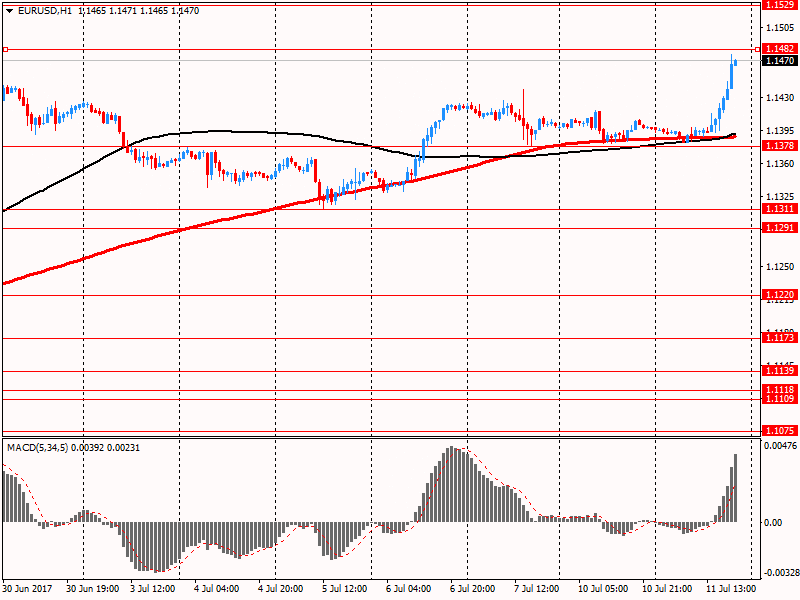Click the 1.1250 price axis value
Screen dimensions: 800x600
(781, 267)
